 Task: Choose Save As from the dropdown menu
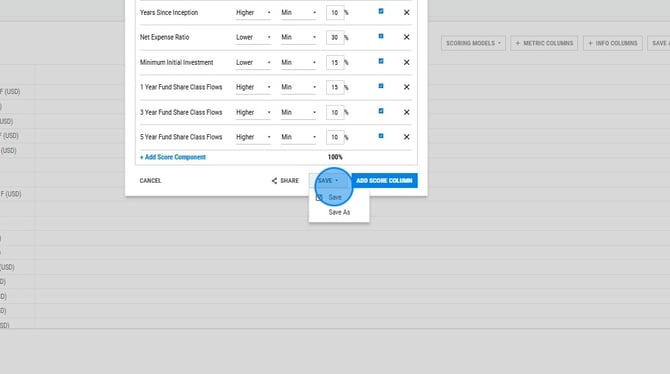[339, 212]
